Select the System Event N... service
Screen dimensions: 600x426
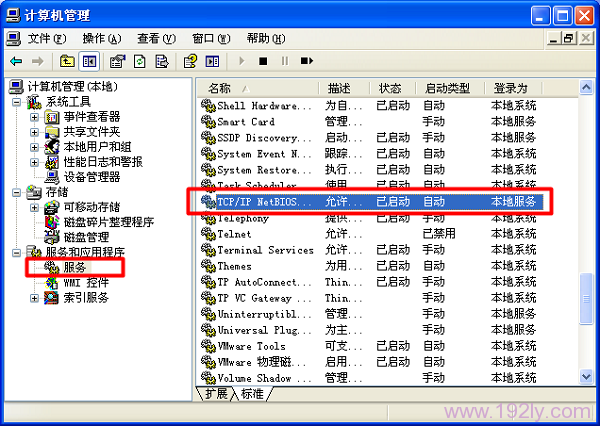coord(371,154)
